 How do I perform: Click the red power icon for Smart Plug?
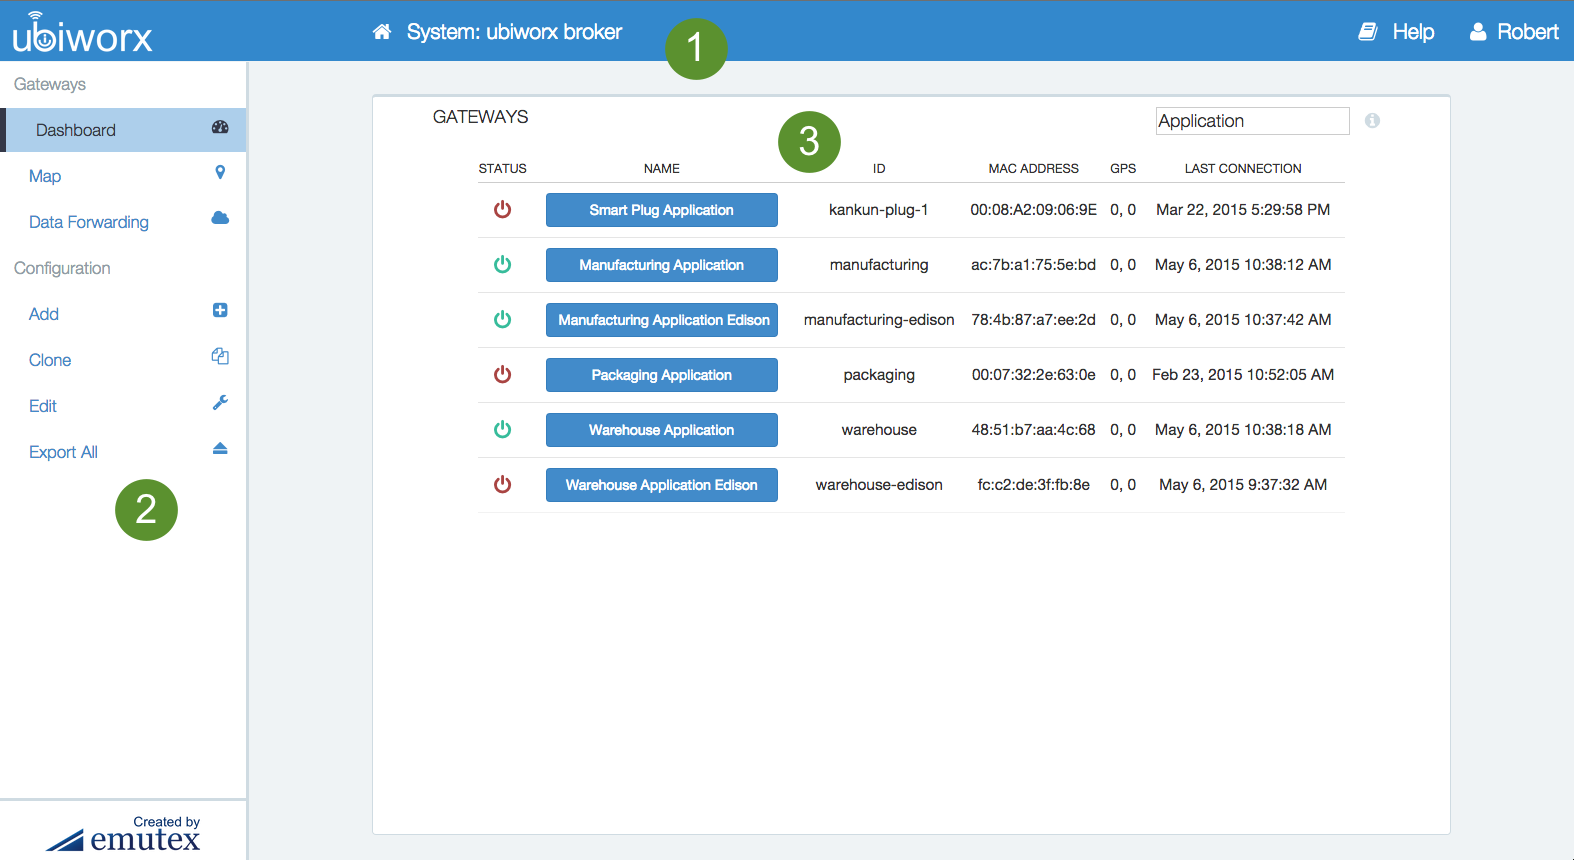503,209
